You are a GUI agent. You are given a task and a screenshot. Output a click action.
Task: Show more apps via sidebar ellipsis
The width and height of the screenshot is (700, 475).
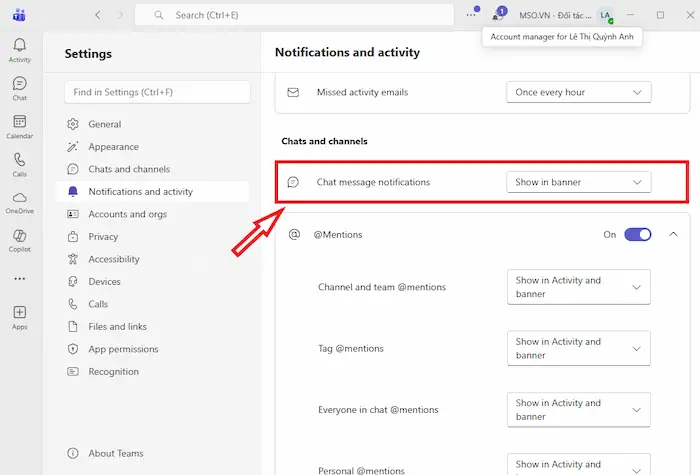[20, 278]
